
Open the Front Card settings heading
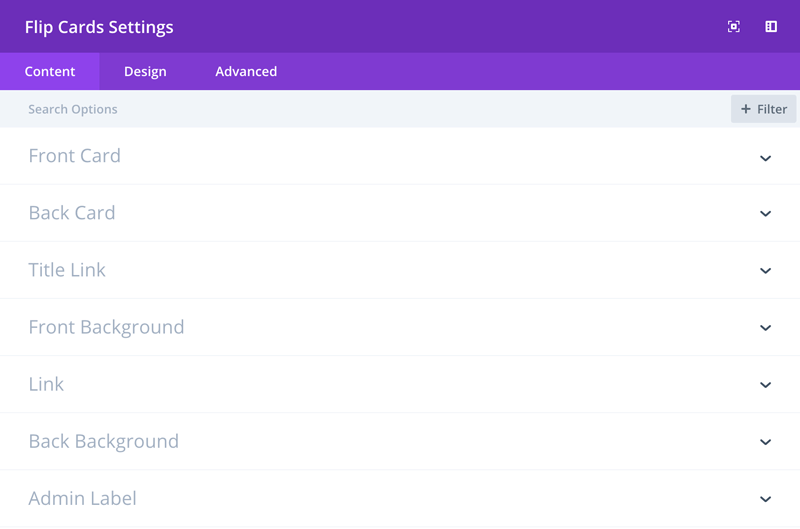tap(74, 156)
